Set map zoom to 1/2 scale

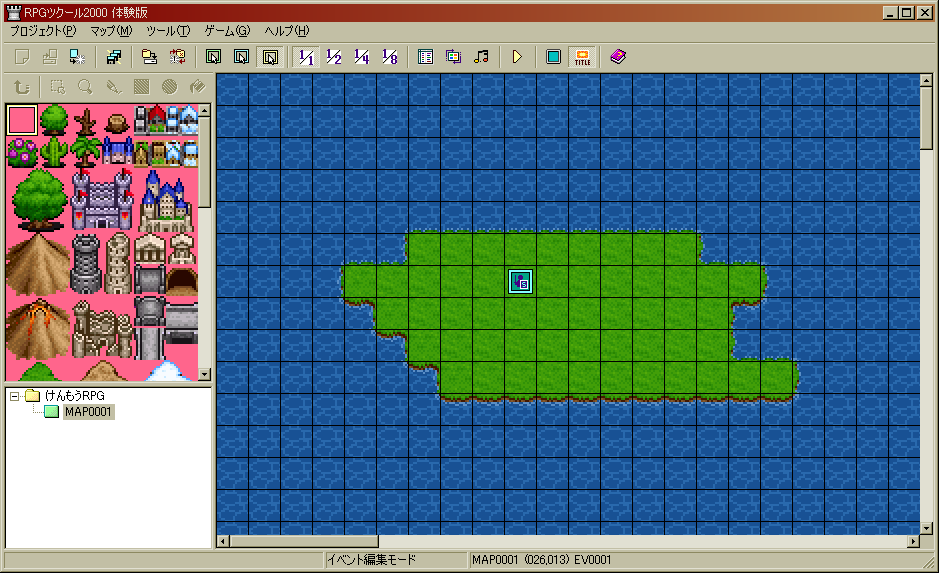click(334, 57)
